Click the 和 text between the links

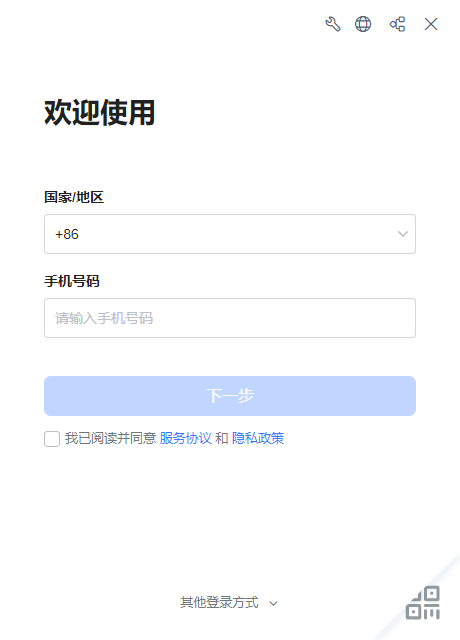coord(222,438)
